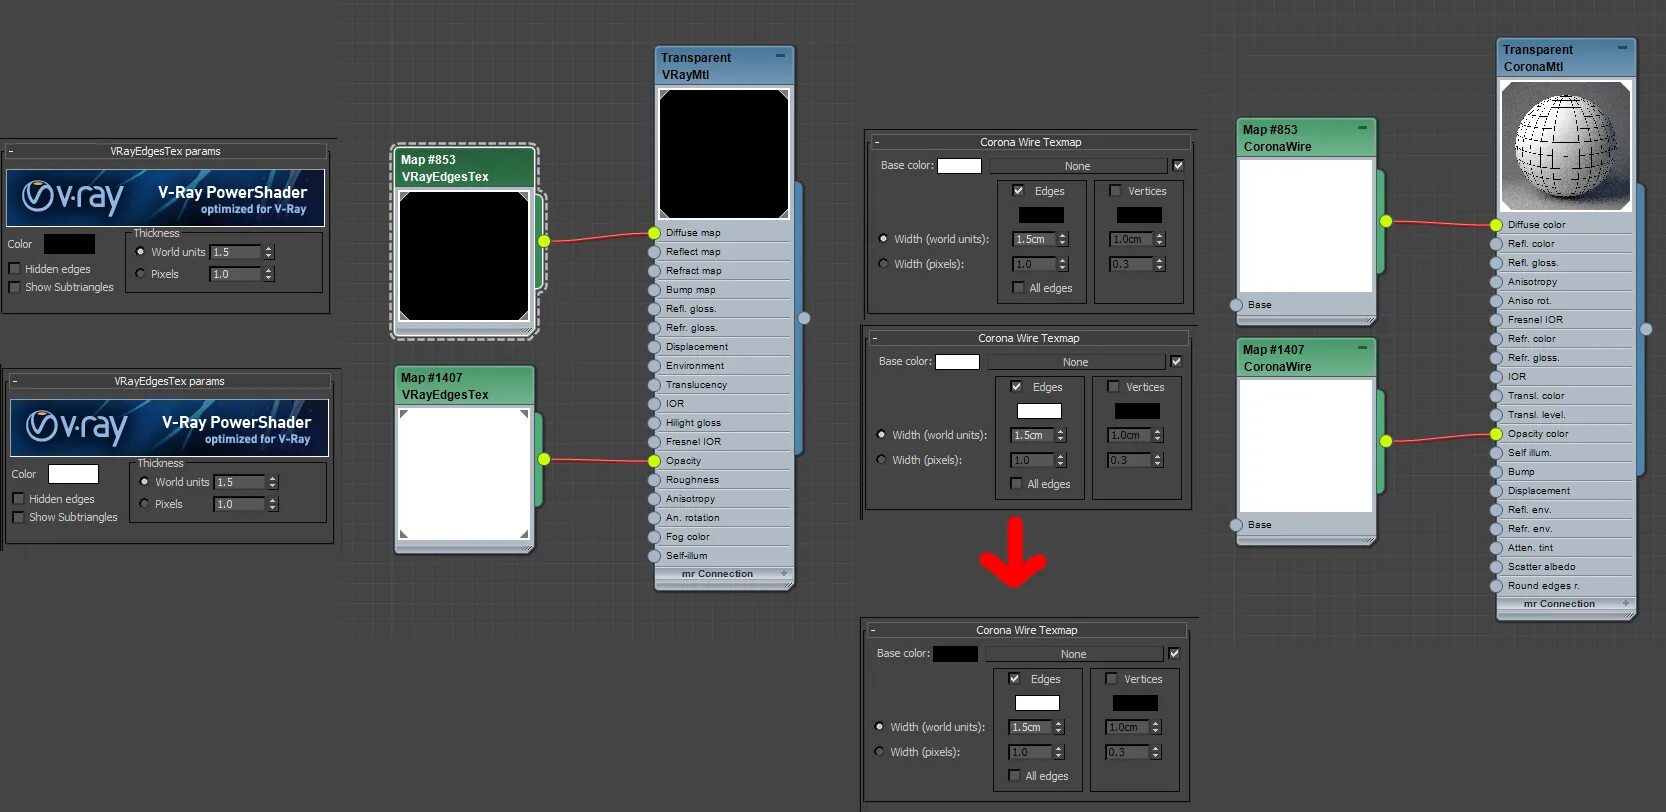Select the Transparent CoronaMtl node title
Viewport: 1666px width, 812px height.
pos(1566,58)
